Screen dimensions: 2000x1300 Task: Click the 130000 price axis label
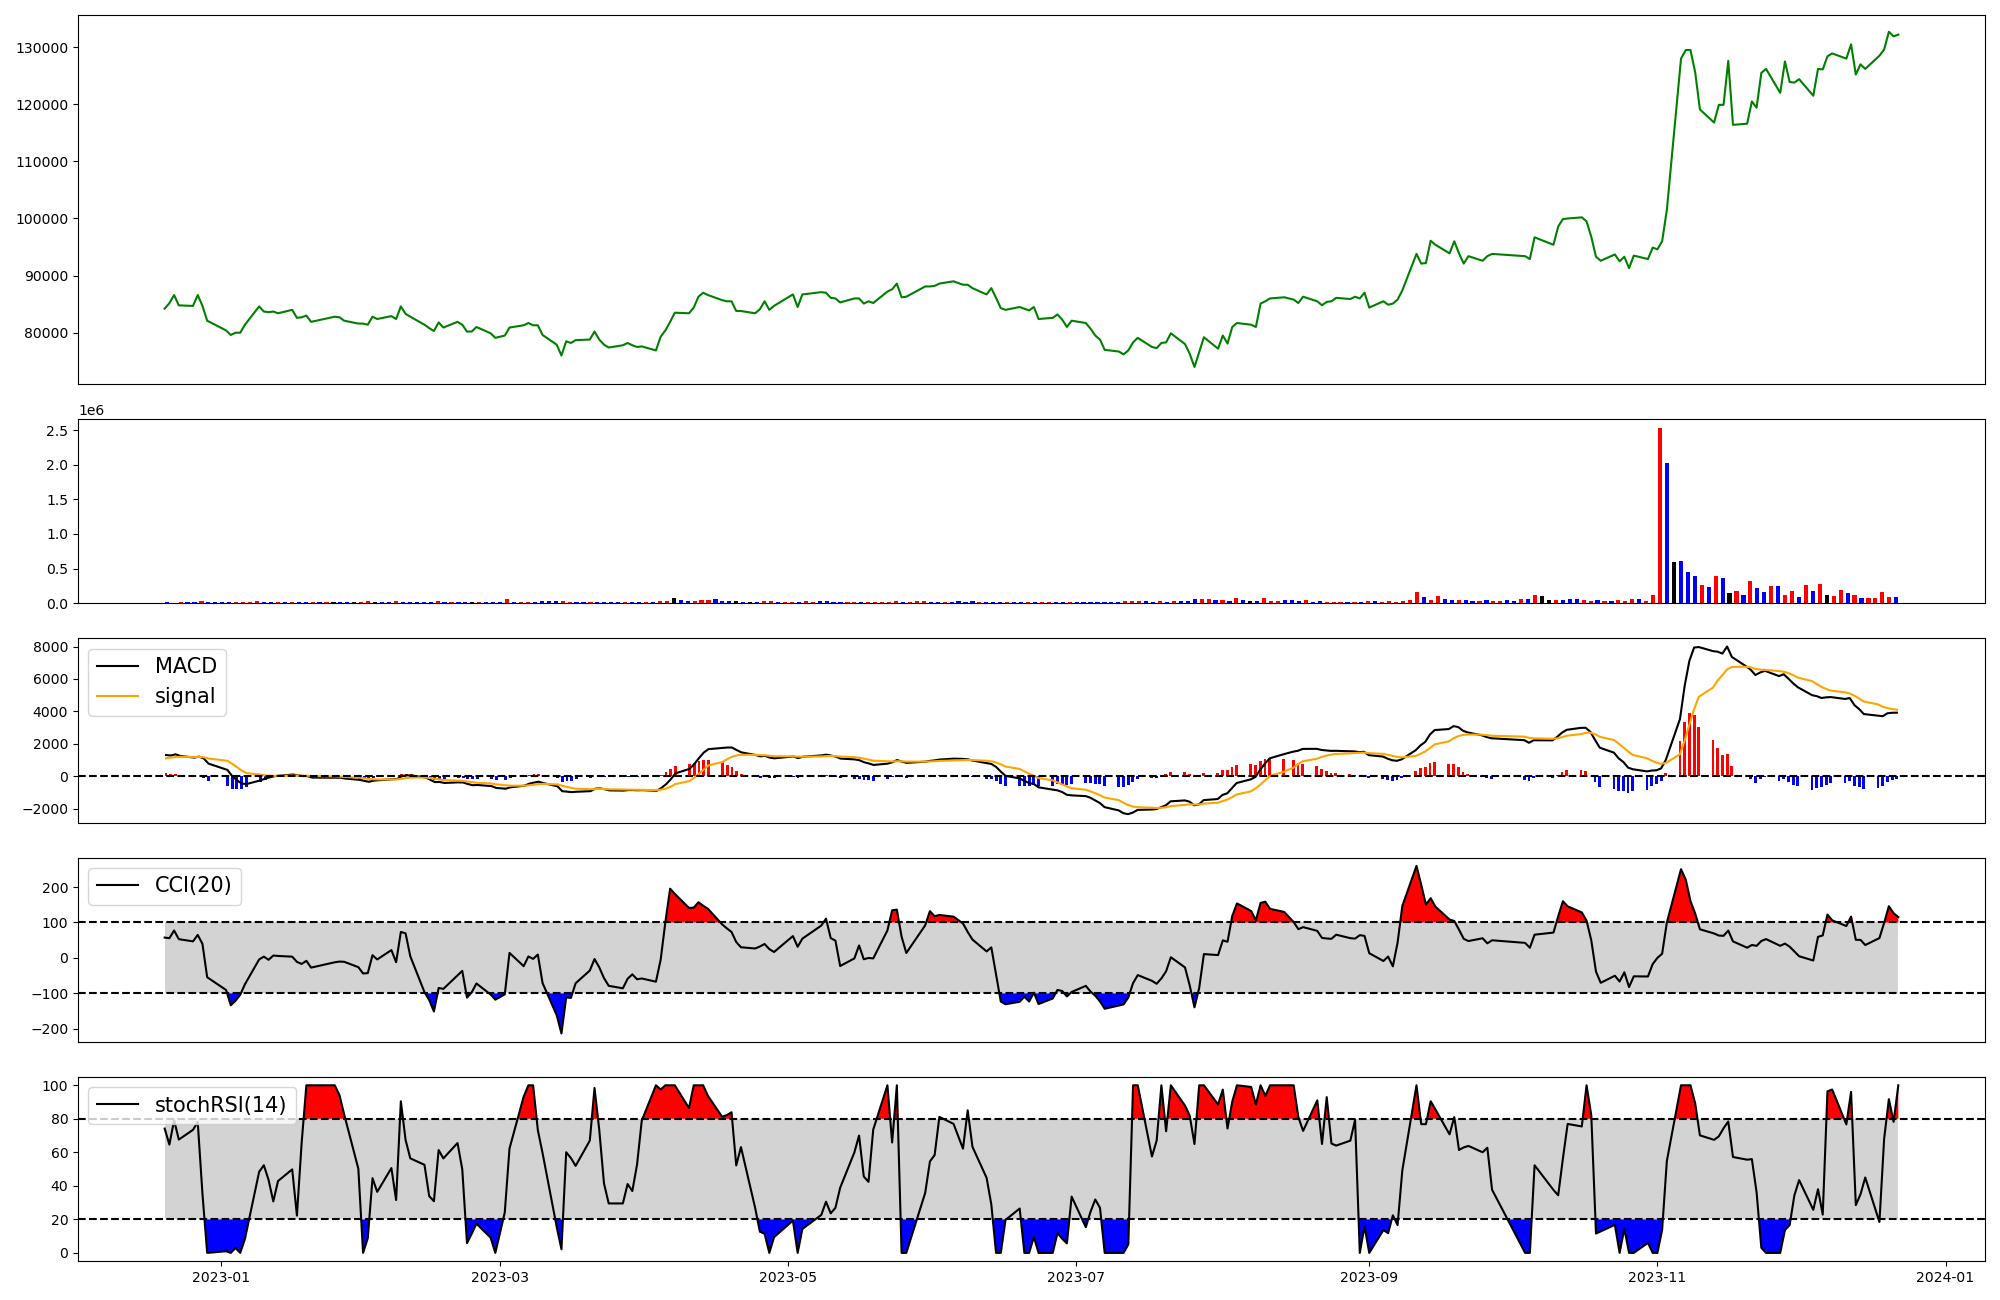(42, 48)
